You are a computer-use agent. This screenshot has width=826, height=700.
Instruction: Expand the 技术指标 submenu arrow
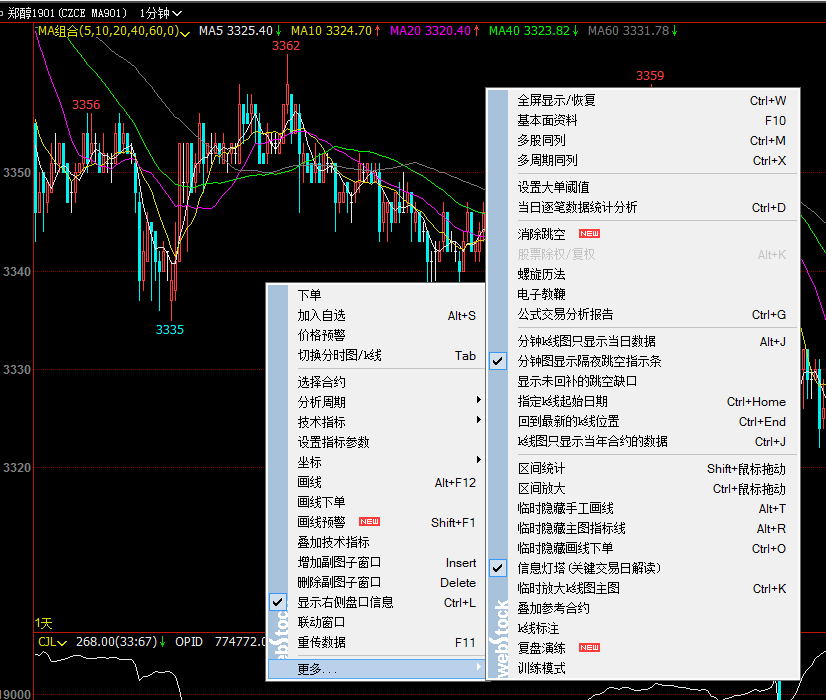(x=478, y=422)
